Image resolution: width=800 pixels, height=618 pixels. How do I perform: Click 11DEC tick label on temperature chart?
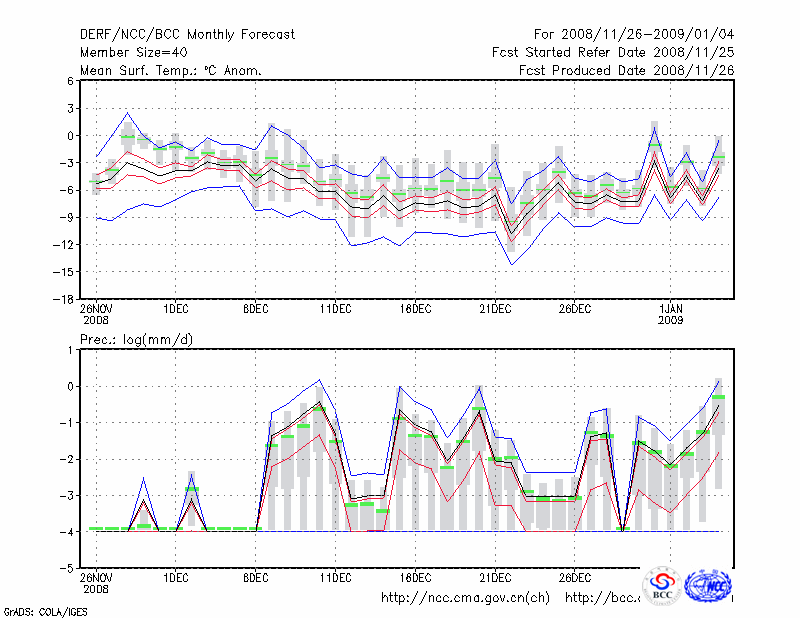point(335,308)
